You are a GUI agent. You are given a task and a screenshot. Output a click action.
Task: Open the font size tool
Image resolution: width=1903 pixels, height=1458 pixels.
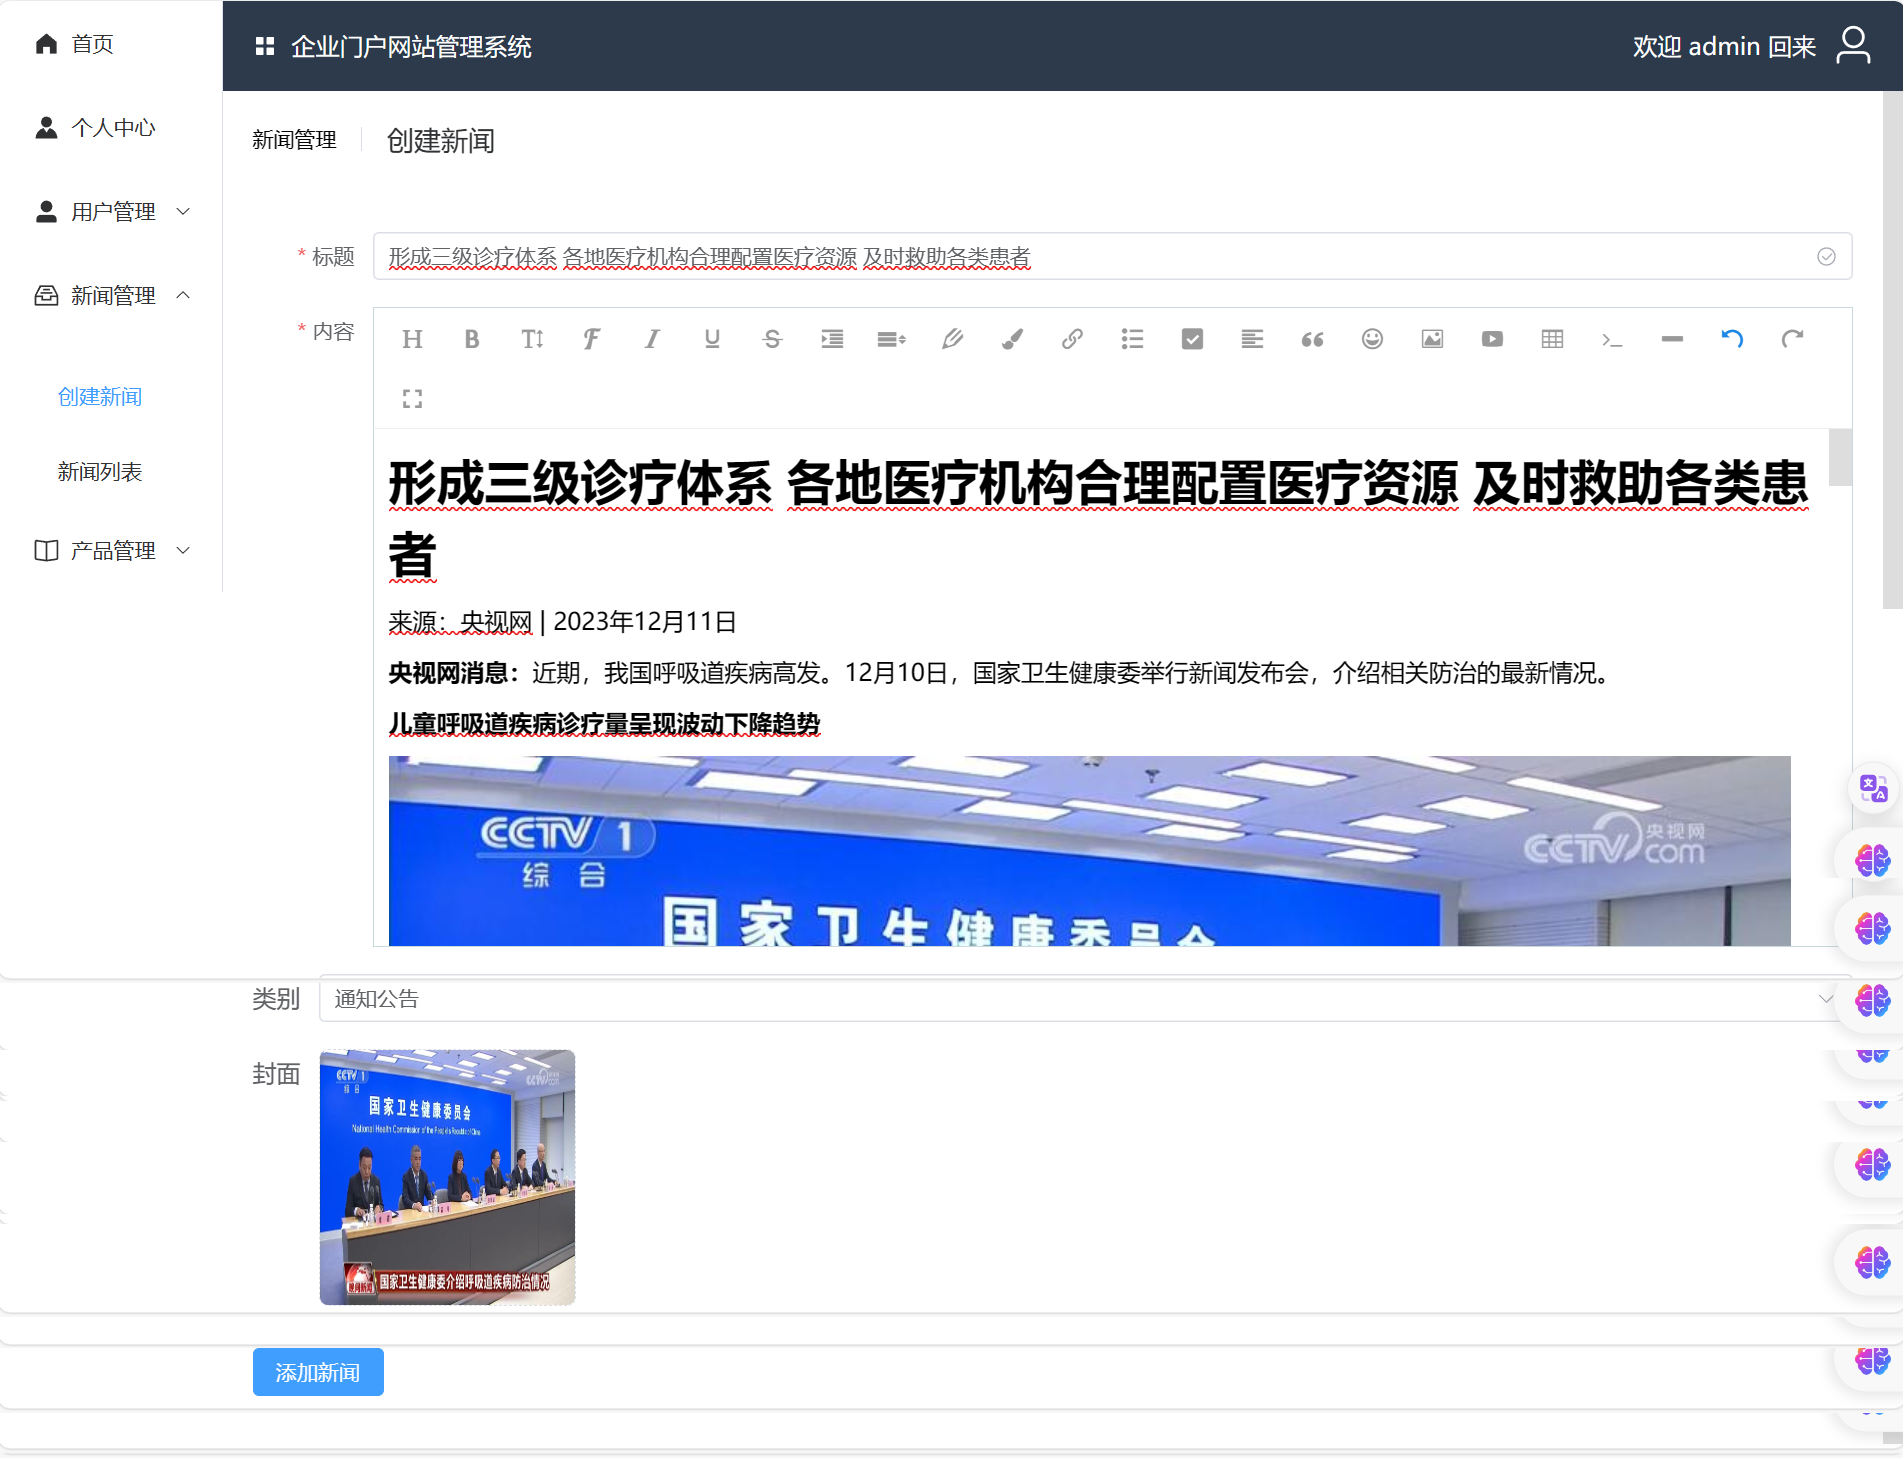point(532,339)
